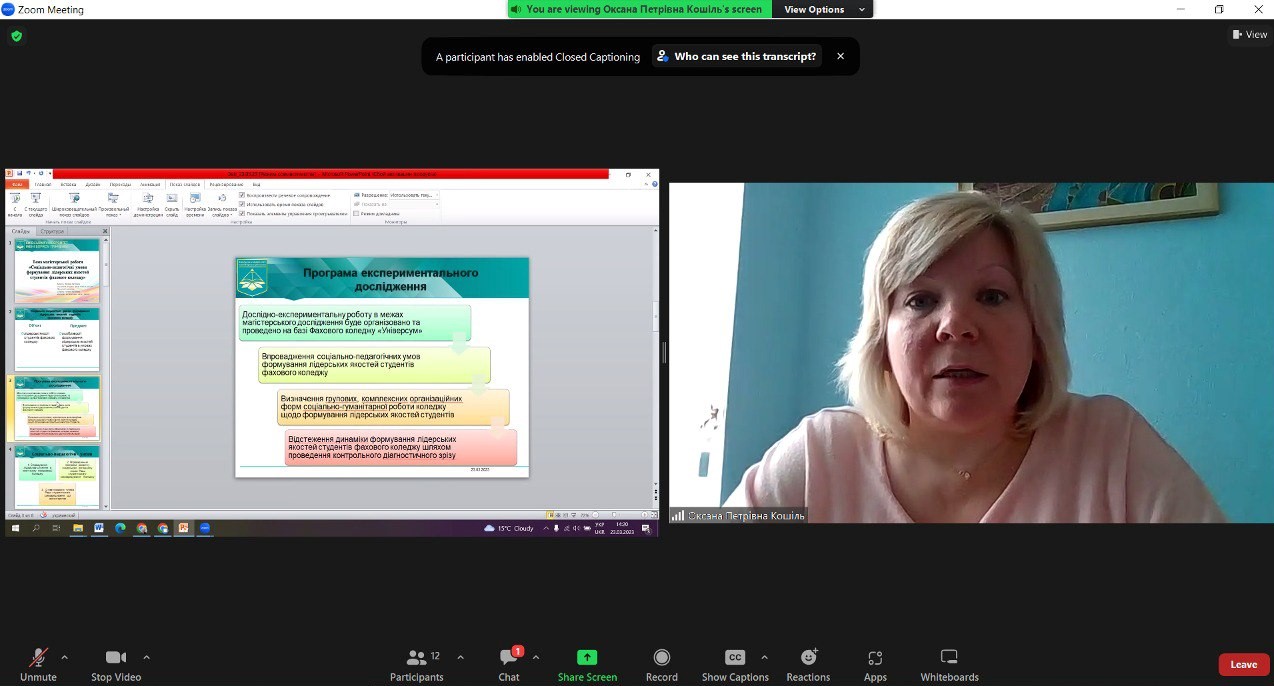Dismiss the Closed Captioning notification

[x=840, y=56]
